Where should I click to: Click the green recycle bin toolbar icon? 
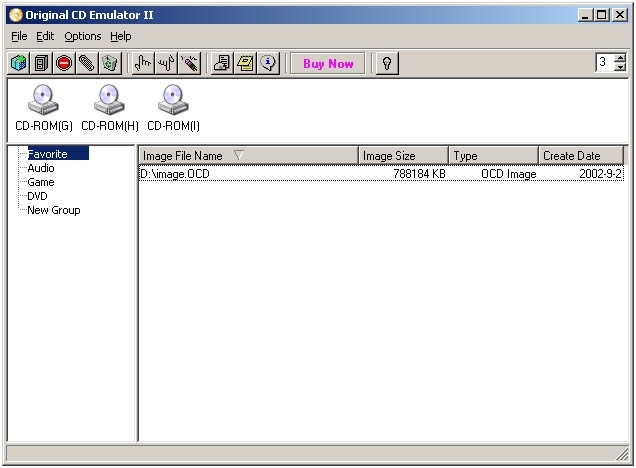point(110,63)
